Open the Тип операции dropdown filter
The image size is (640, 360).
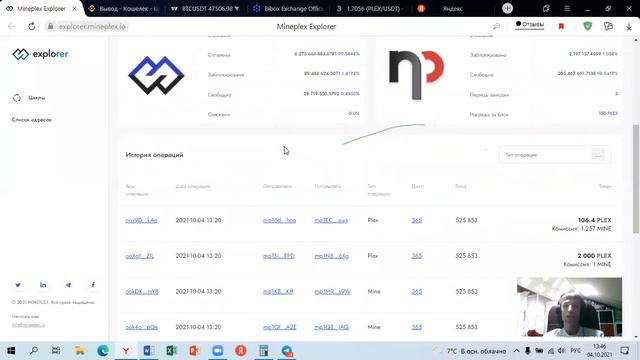555,155
